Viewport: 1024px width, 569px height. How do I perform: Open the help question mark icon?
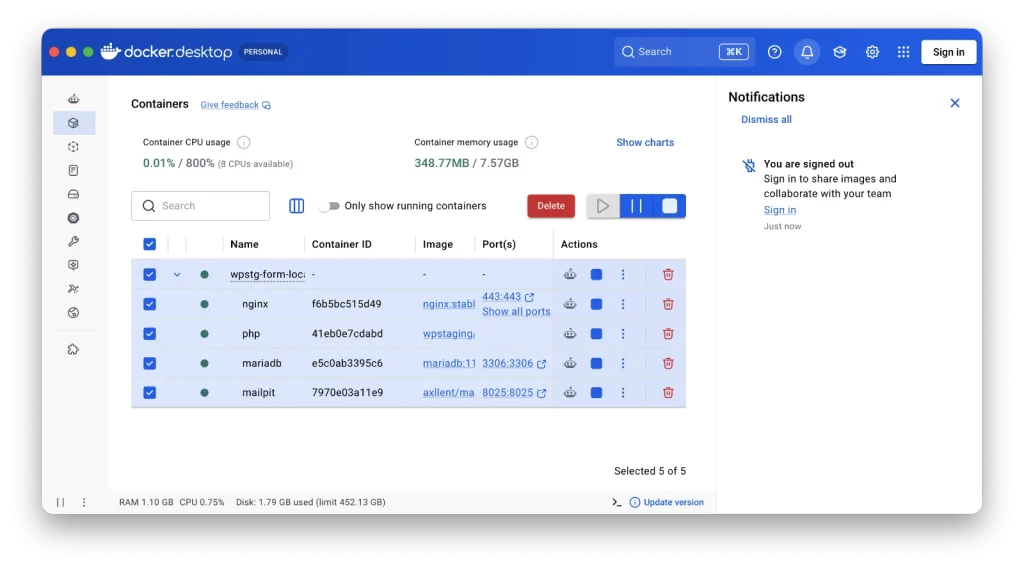(775, 52)
